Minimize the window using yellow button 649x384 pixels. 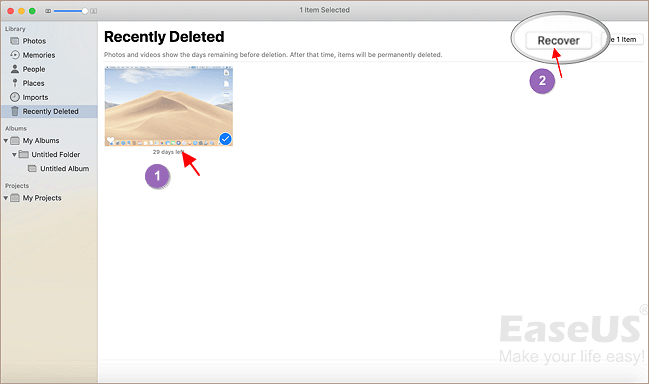22,11
